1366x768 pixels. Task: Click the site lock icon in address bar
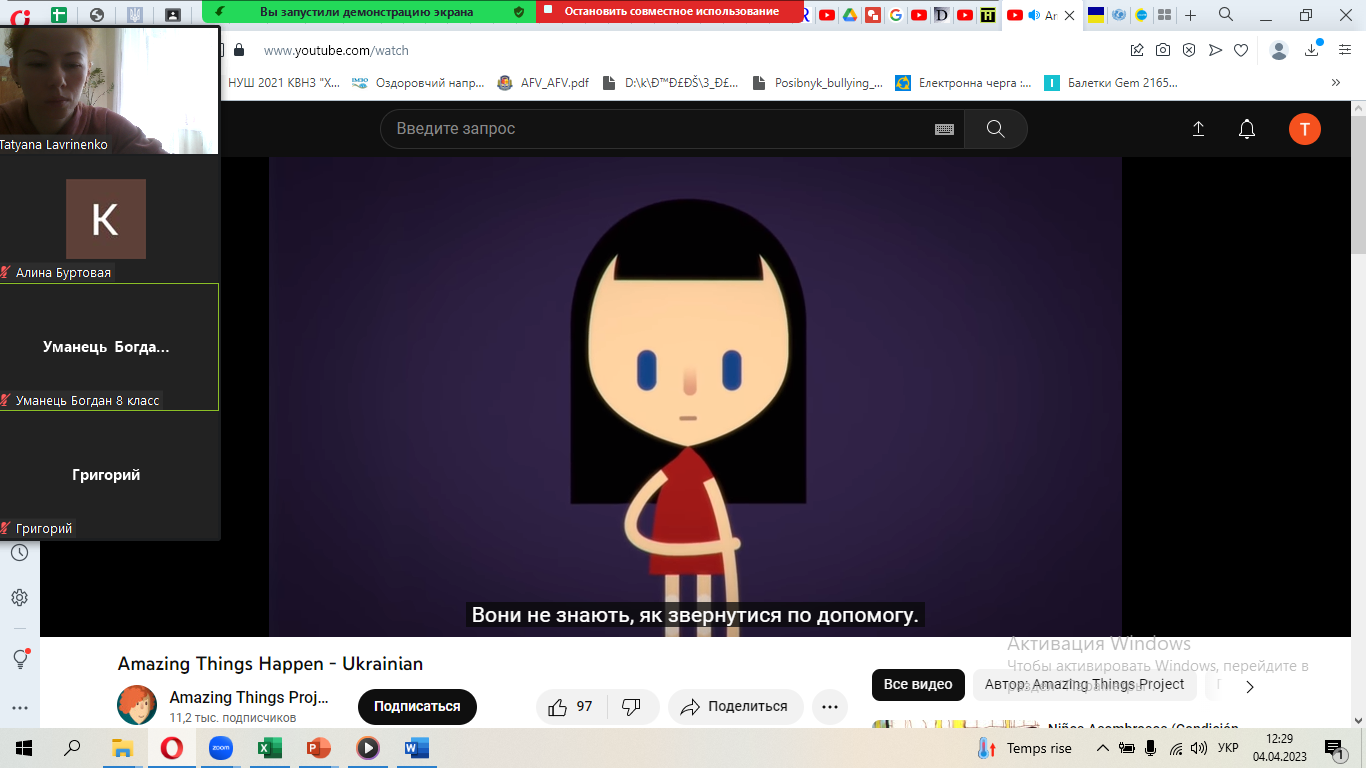click(x=238, y=50)
